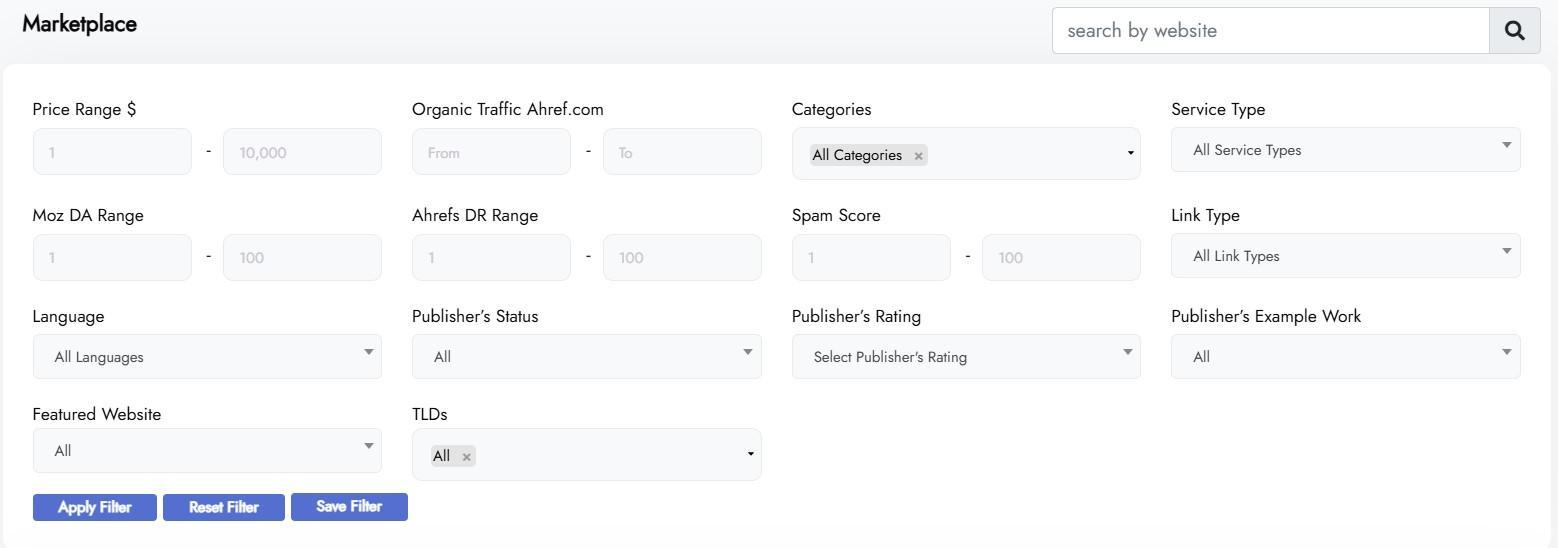Open the Service Type dropdown
Image resolution: width=1558 pixels, height=548 pixels.
[x=1345, y=150]
